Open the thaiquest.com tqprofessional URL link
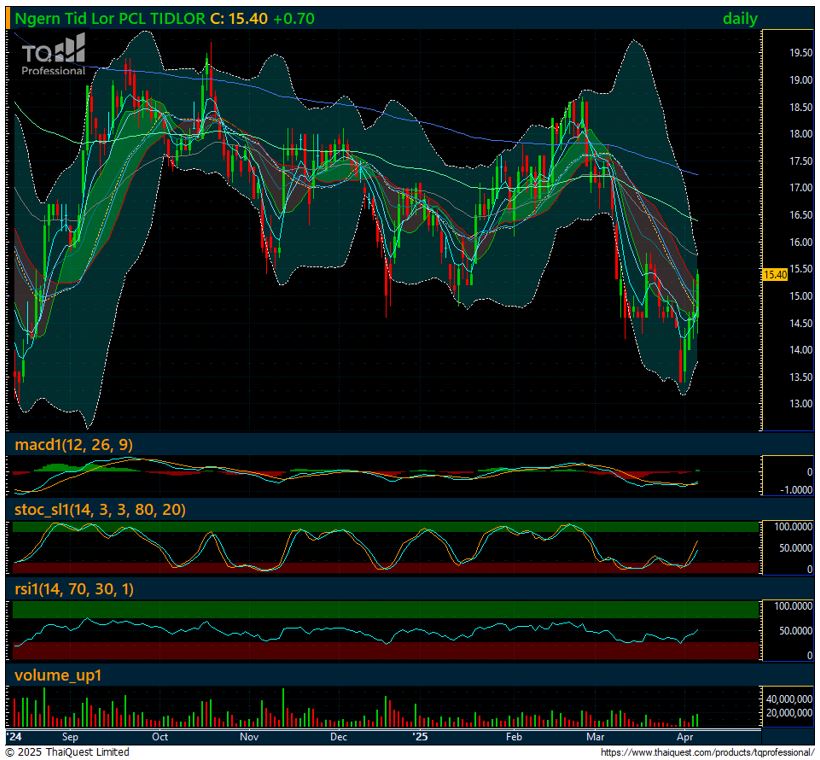Screen dimensions: 820x760 pos(707,753)
